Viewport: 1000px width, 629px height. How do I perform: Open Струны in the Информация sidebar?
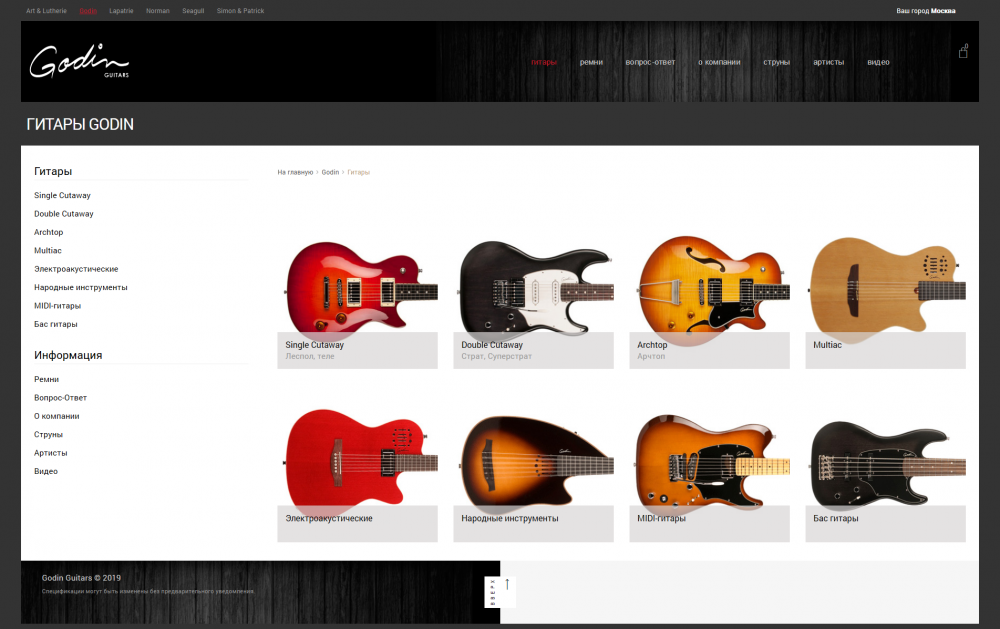click(48, 434)
